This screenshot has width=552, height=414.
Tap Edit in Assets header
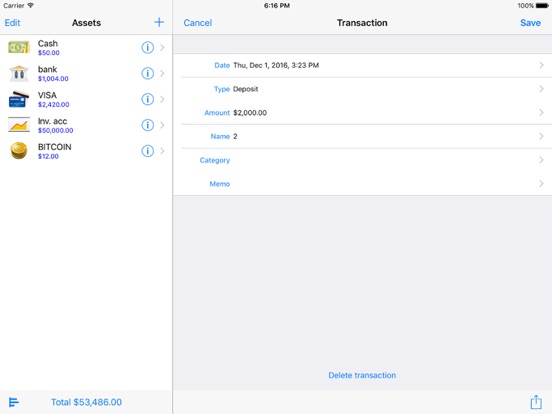tap(12, 23)
